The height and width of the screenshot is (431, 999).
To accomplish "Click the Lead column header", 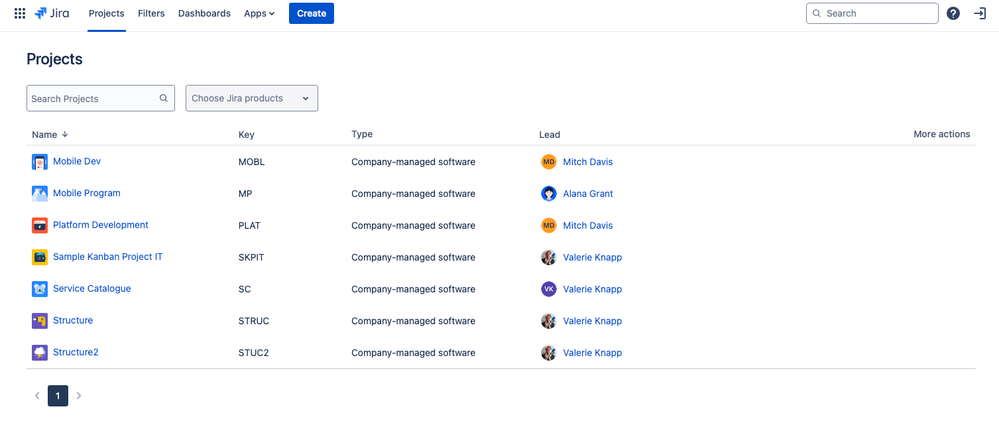I will pyautogui.click(x=550, y=135).
